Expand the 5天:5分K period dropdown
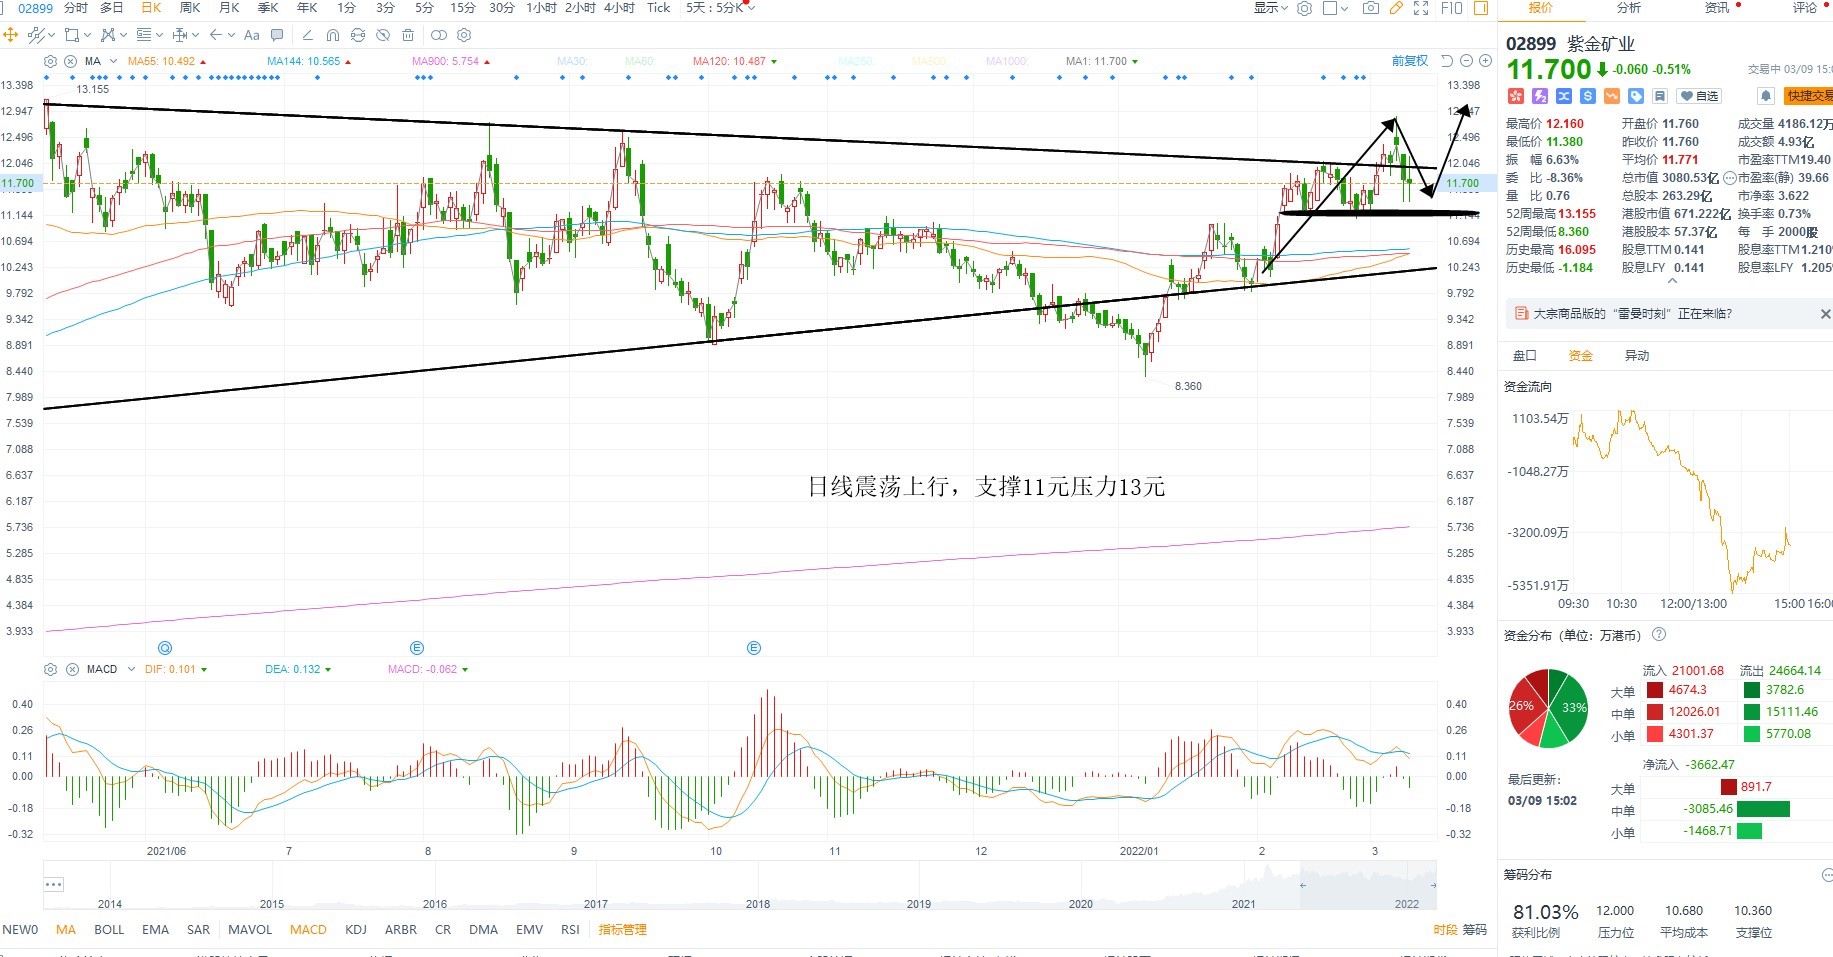The image size is (1833, 957). click(x=721, y=8)
